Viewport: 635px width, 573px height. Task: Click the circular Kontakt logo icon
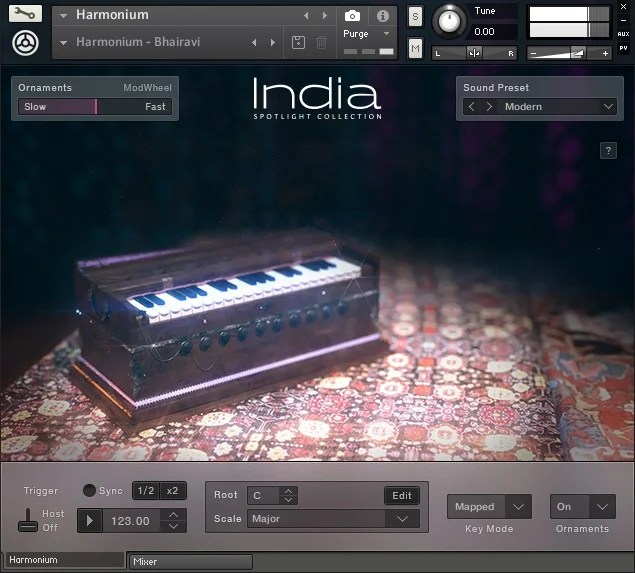(25, 43)
